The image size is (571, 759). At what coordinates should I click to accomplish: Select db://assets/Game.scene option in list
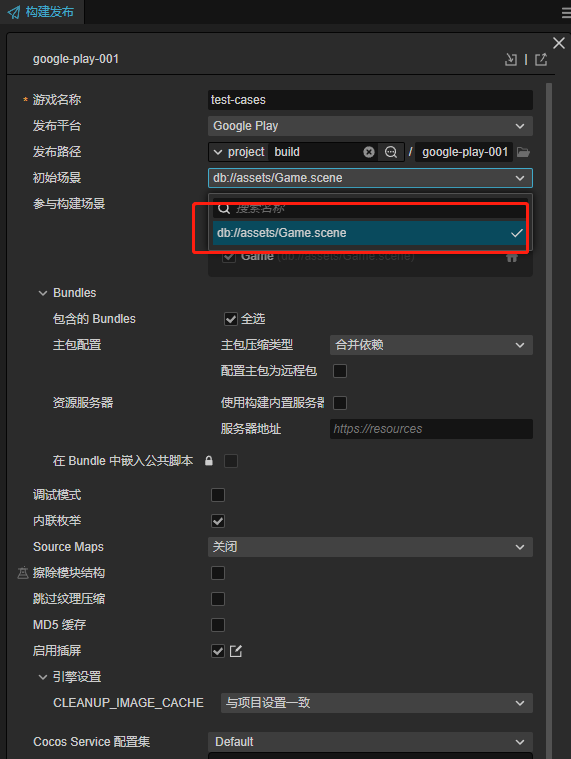370,233
